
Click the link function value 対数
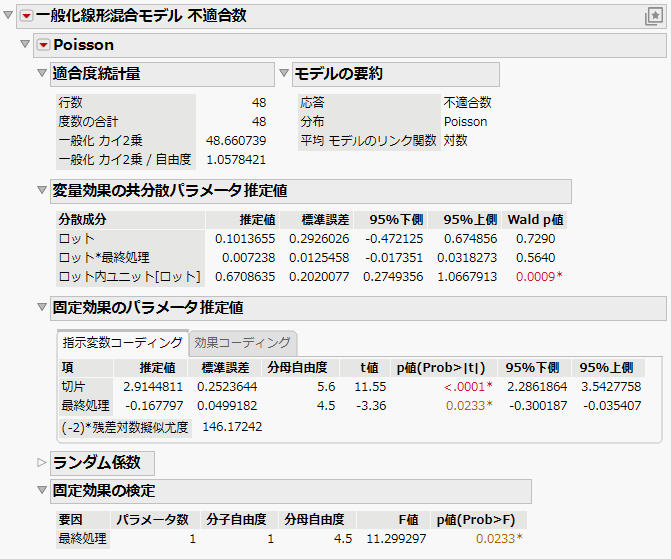(x=455, y=140)
